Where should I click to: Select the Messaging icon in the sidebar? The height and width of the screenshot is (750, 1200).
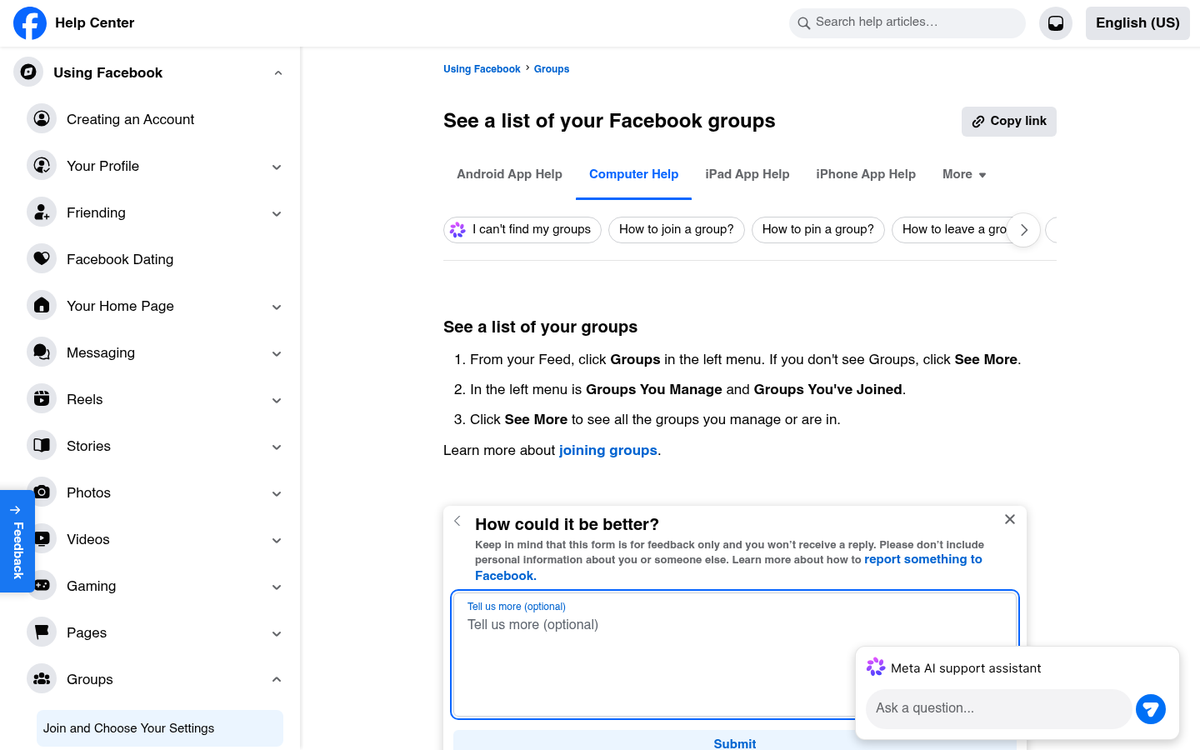pyautogui.click(x=41, y=352)
